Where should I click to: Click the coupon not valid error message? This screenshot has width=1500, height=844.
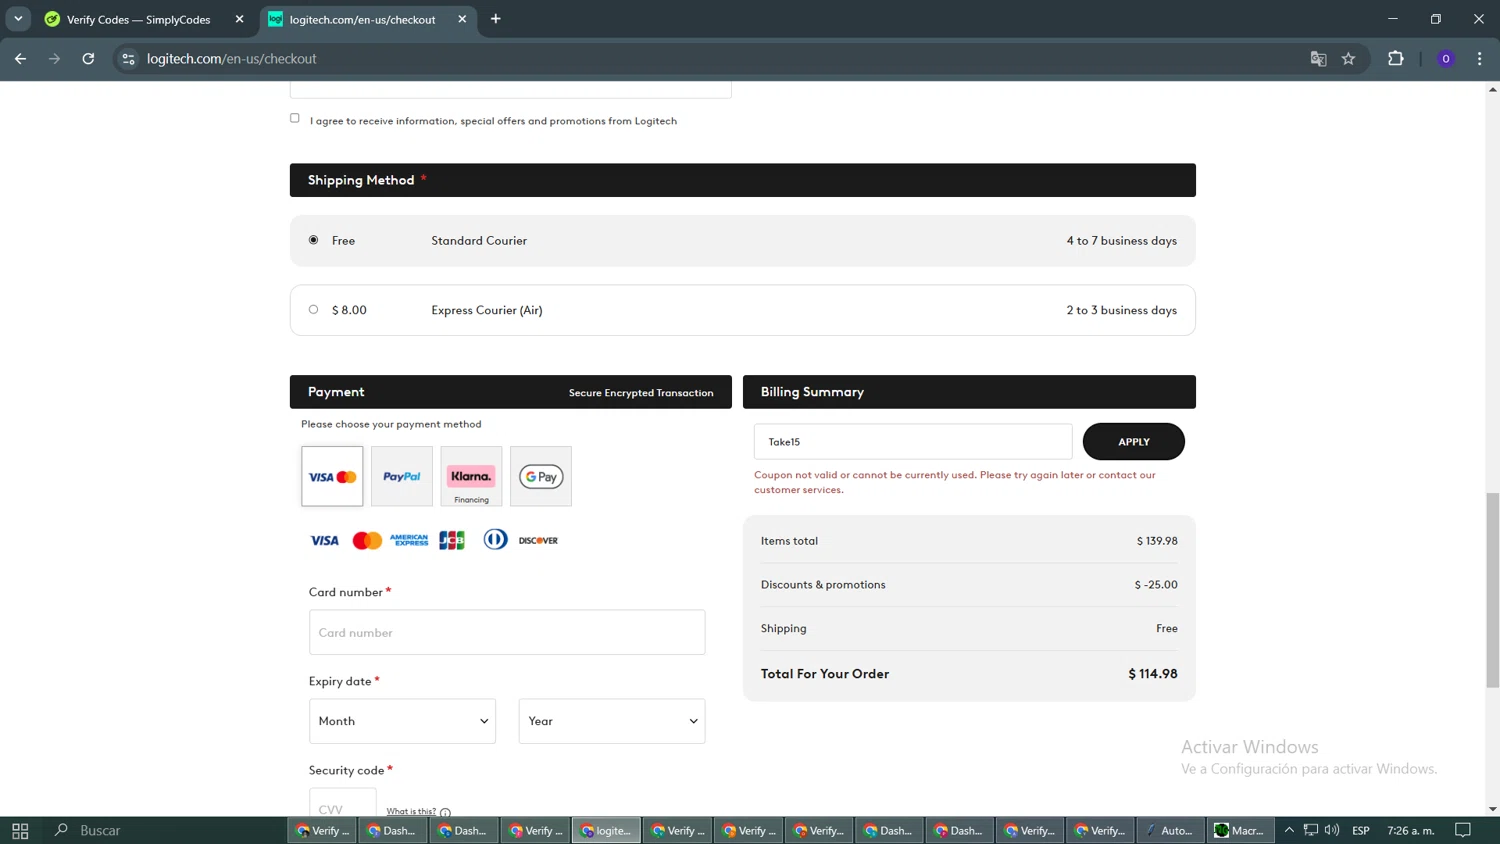(955, 482)
